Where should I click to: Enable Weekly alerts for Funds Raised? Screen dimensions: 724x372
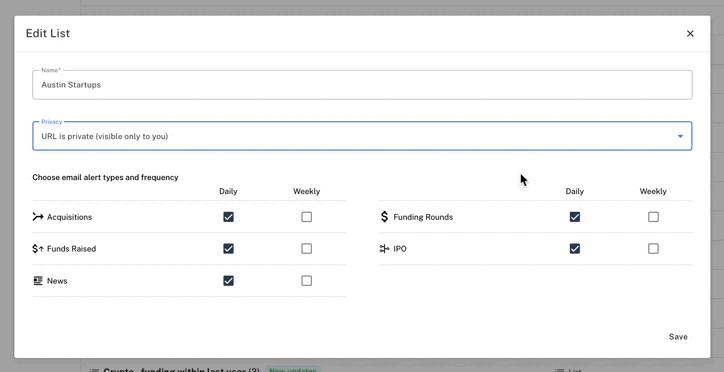pos(307,249)
